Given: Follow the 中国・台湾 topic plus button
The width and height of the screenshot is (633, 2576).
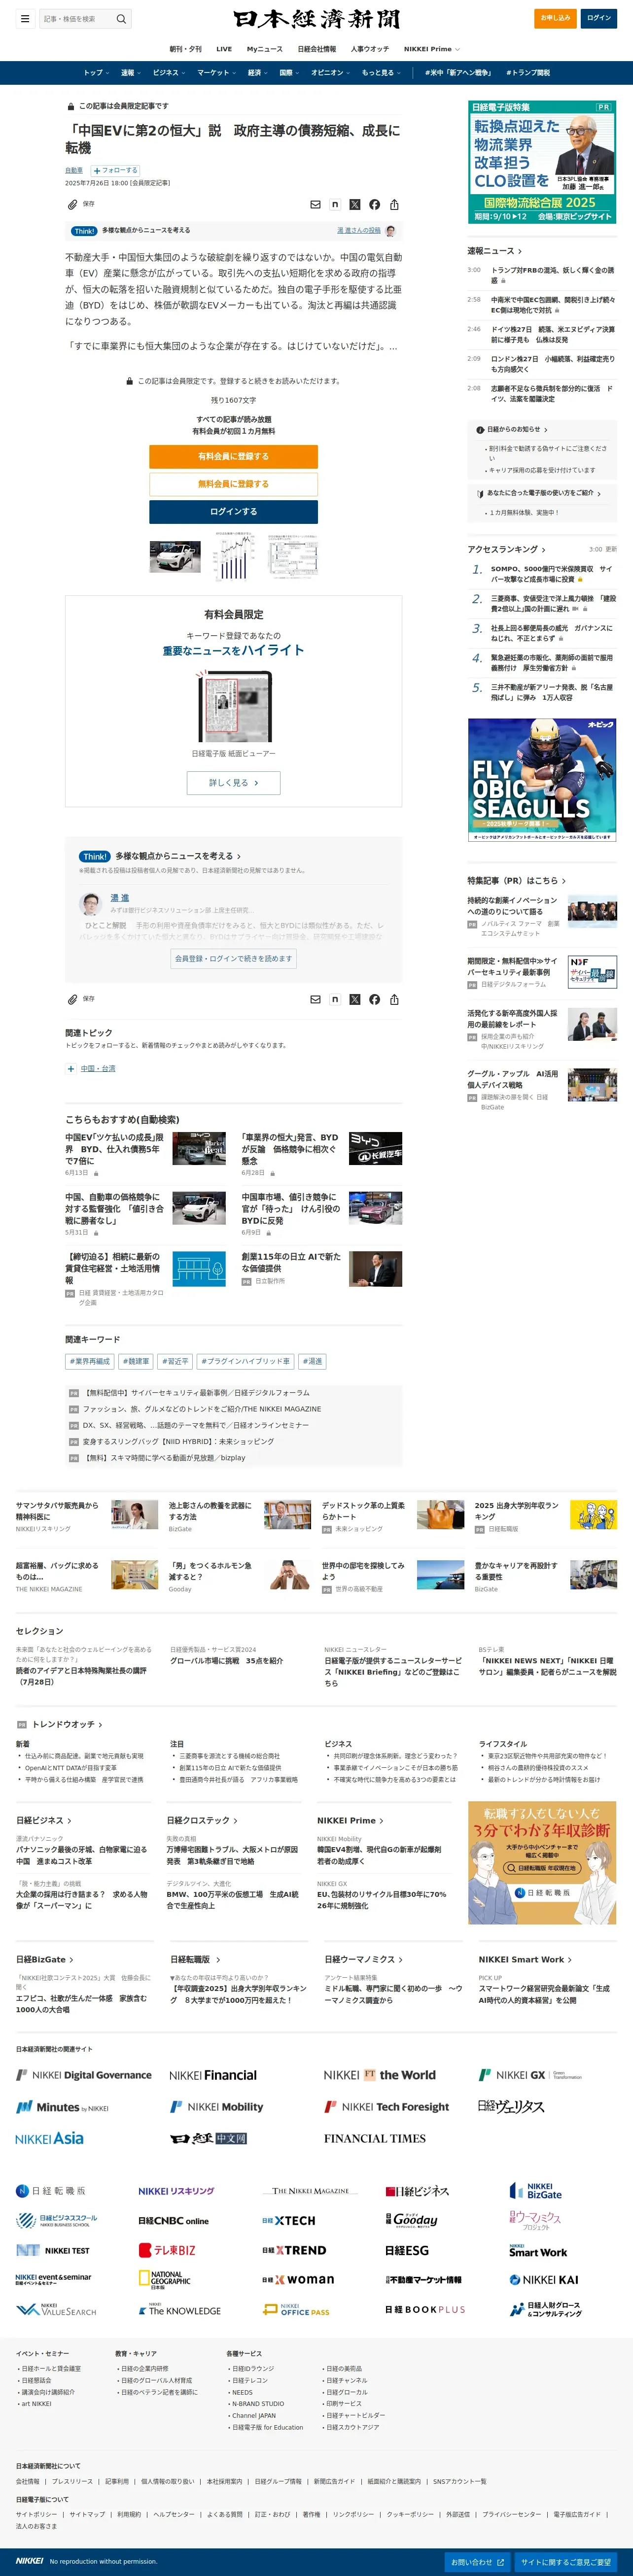Looking at the screenshot, I should 71,1068.
